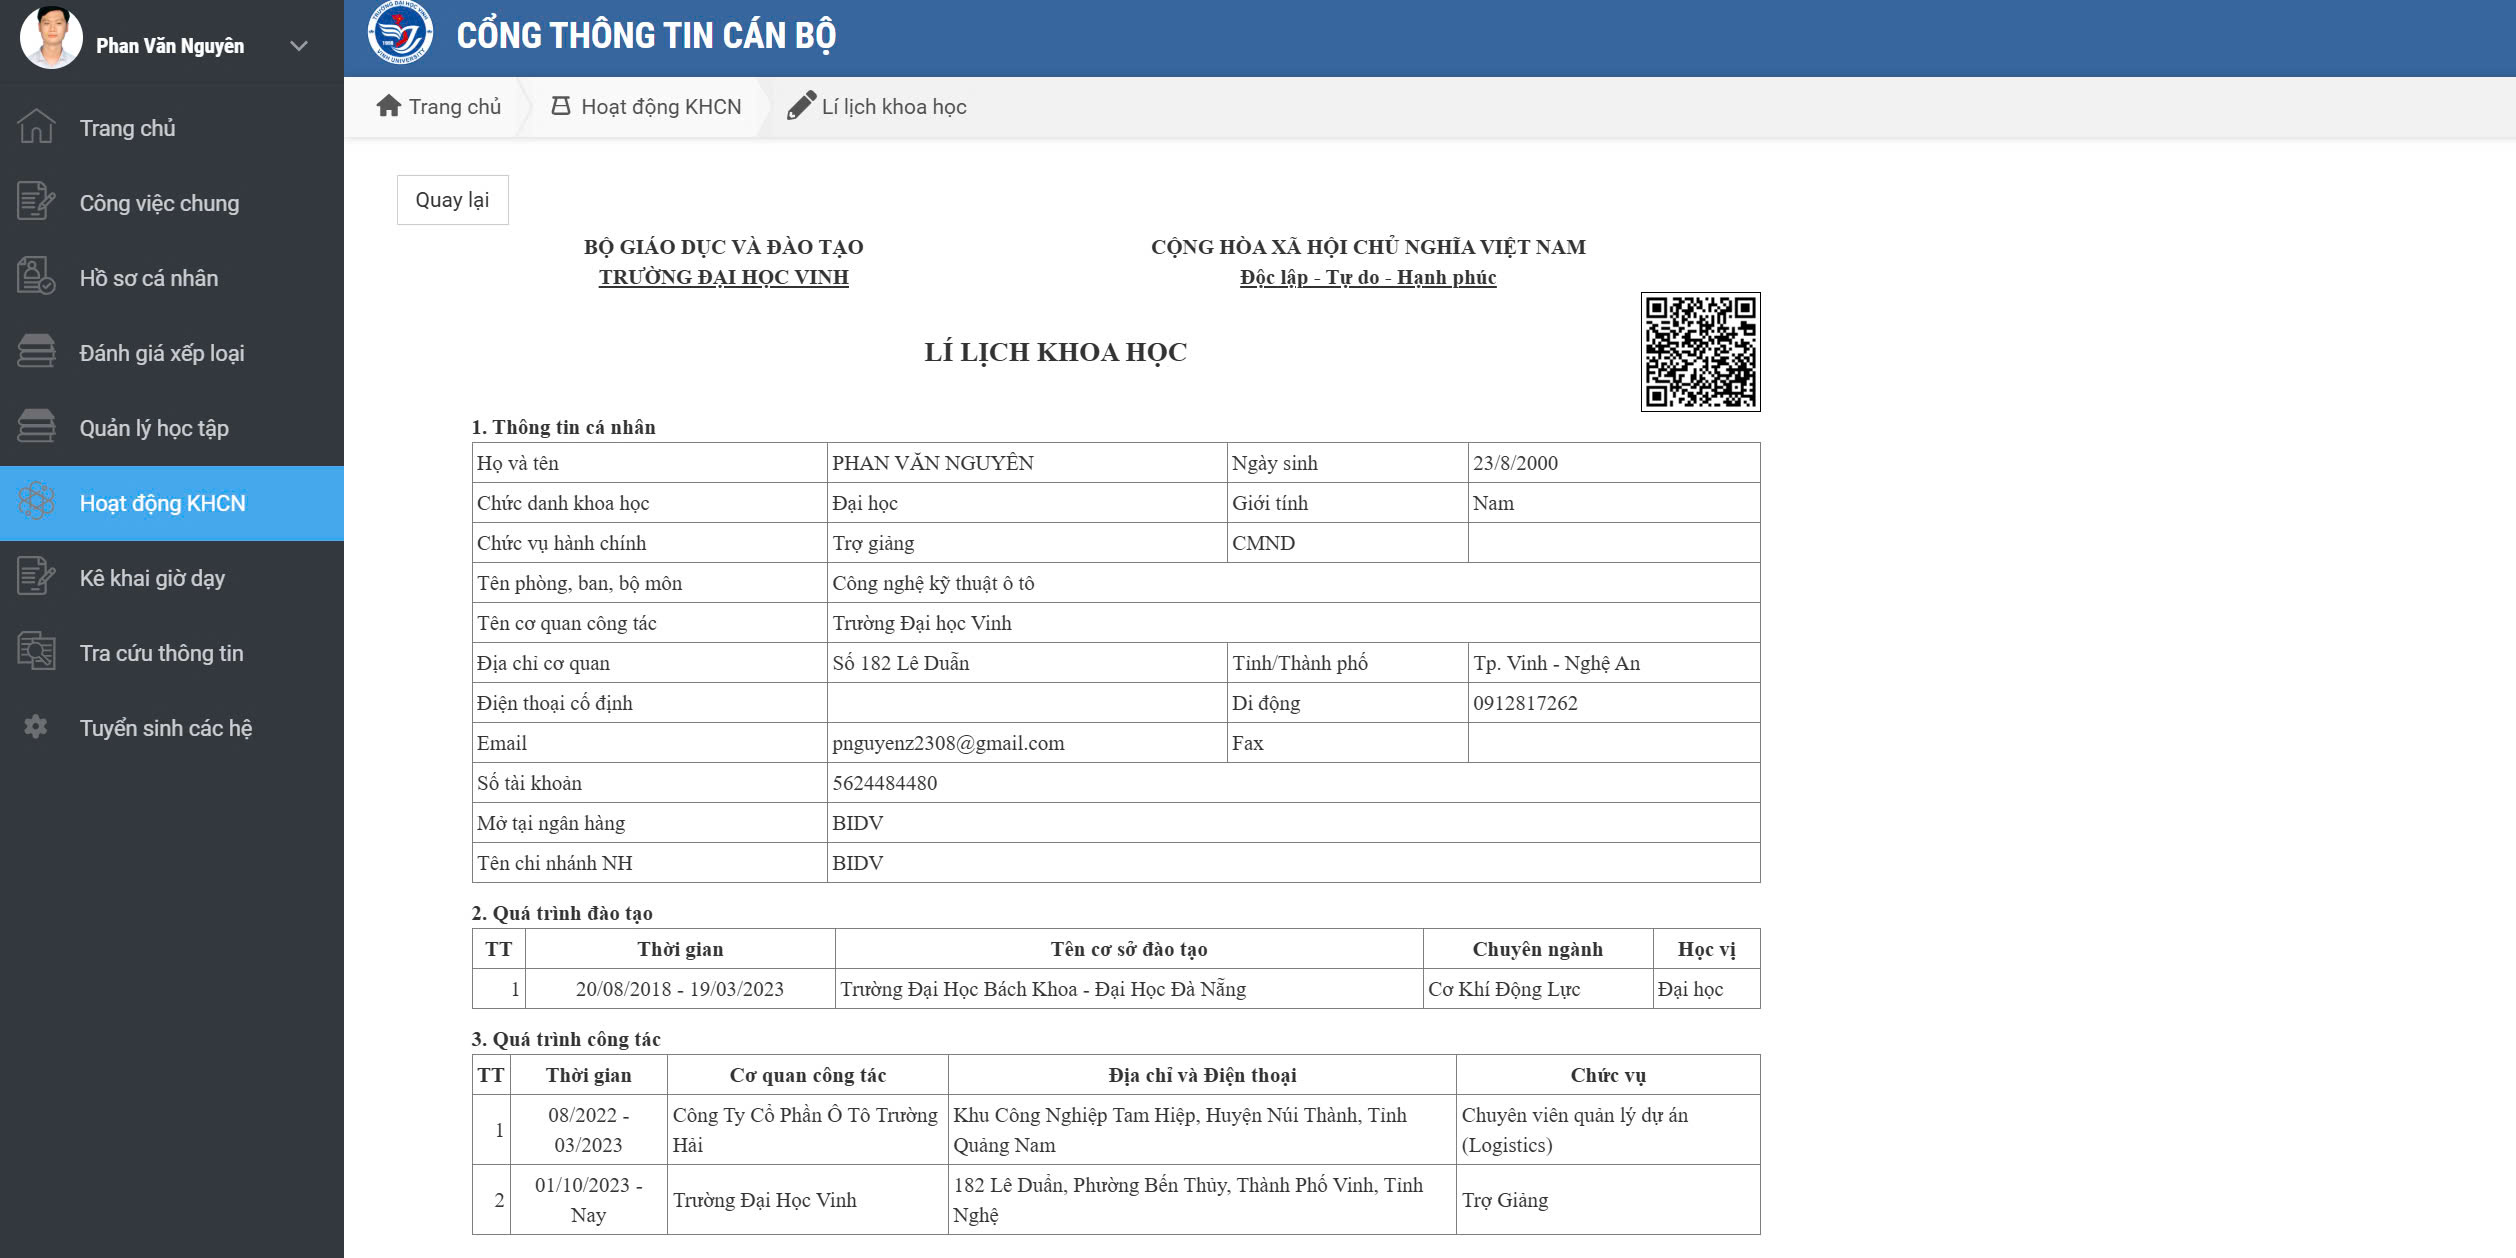The image size is (2516, 1258).
Task: Open the Hồ sơ cá nhân menu item
Action: click(172, 278)
